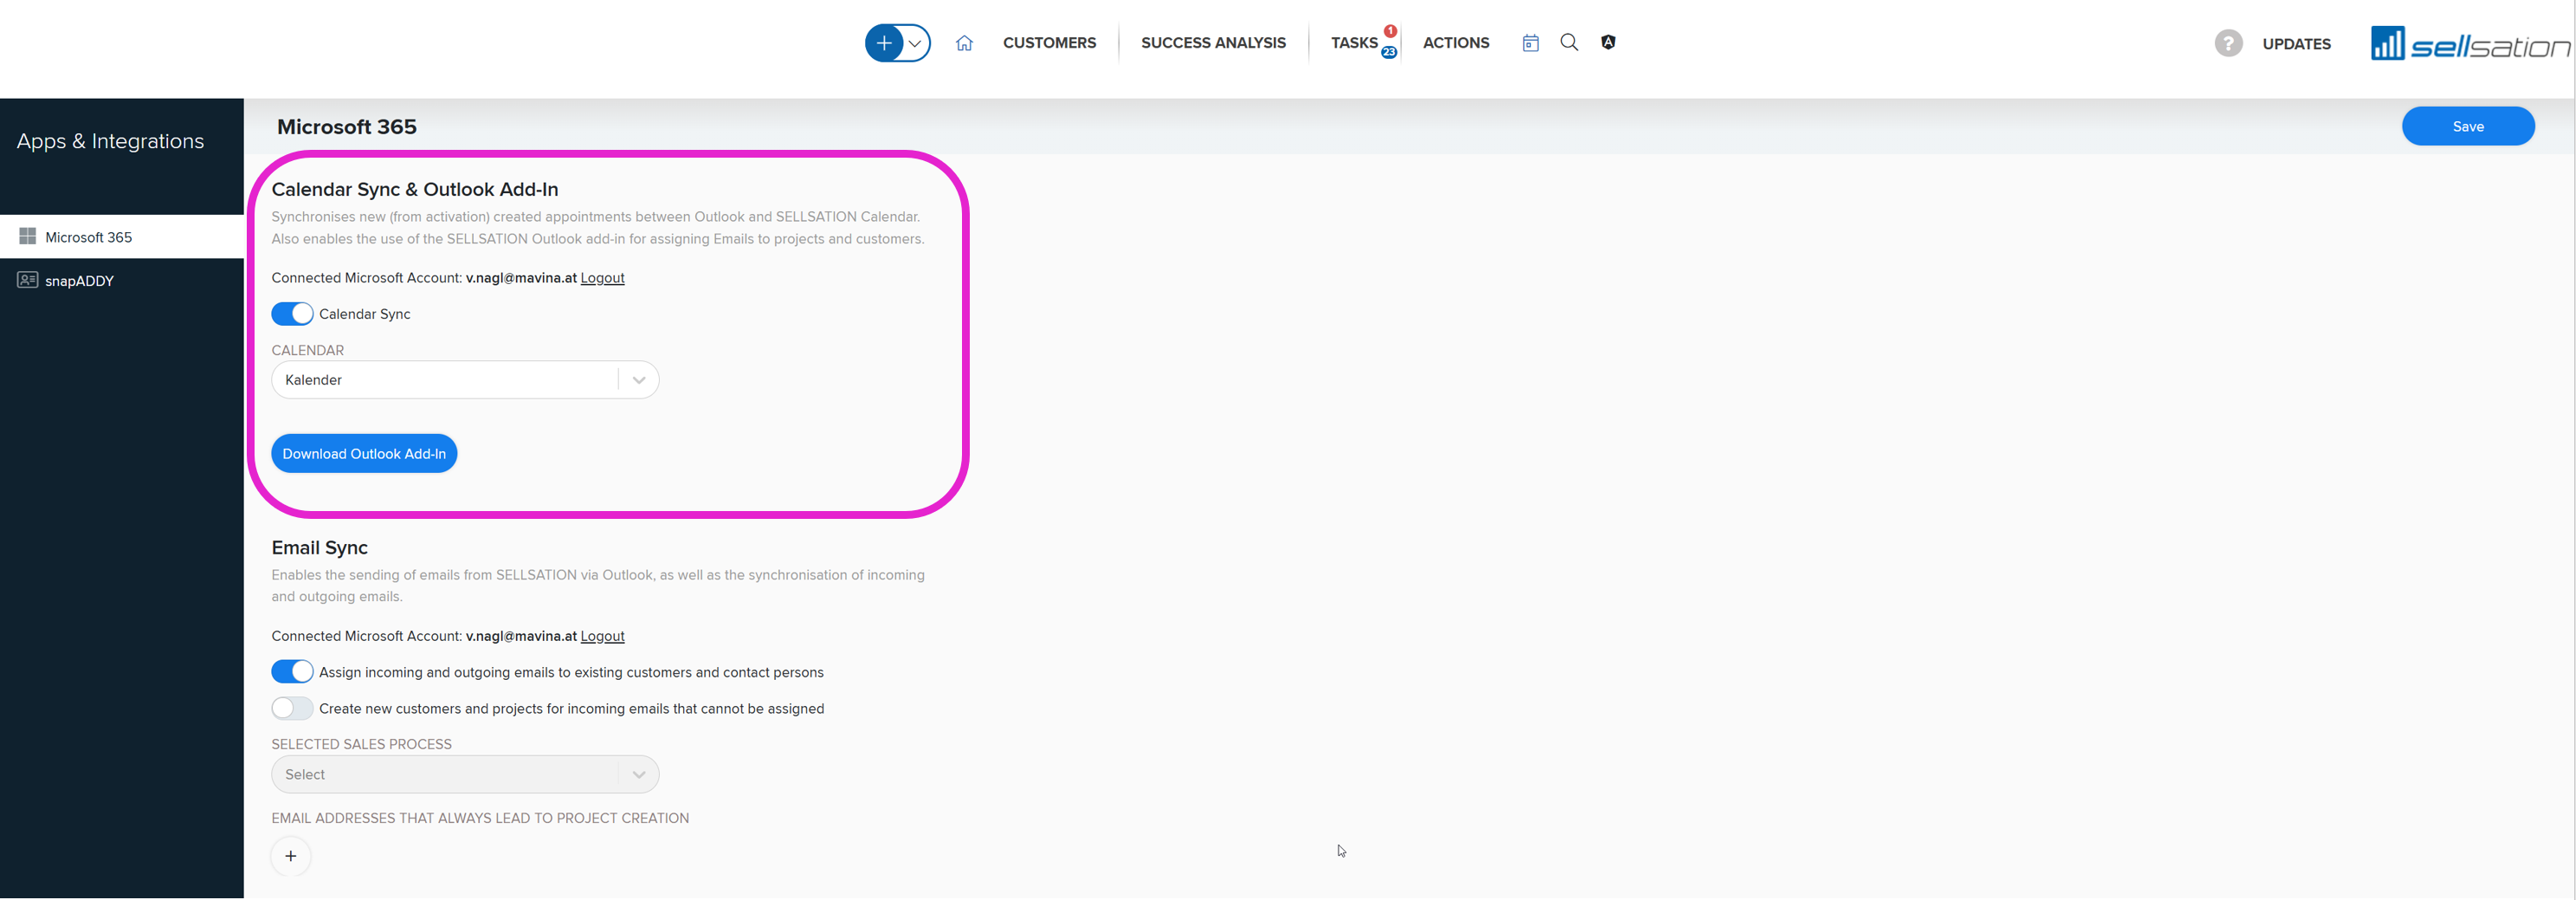Select Microsoft 365 in the sidebar
Image resolution: width=2576 pixels, height=900 pixels.
(122, 237)
